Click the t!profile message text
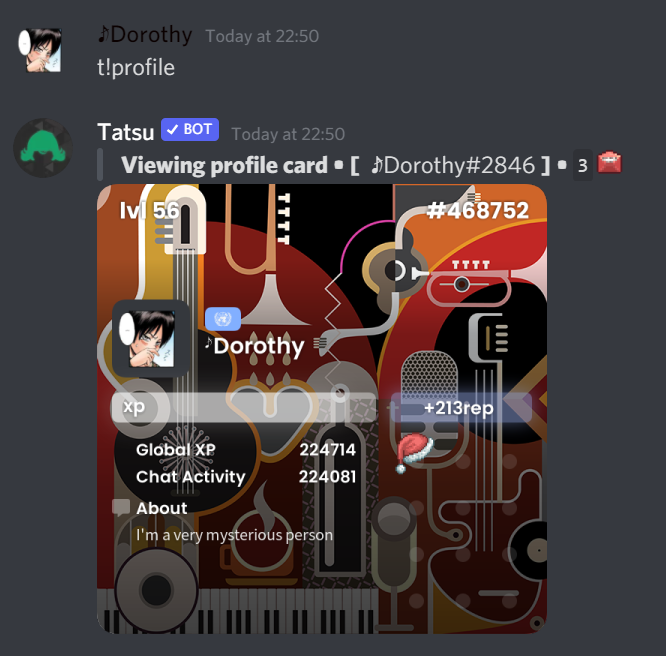The height and width of the screenshot is (656, 666). click(x=136, y=68)
